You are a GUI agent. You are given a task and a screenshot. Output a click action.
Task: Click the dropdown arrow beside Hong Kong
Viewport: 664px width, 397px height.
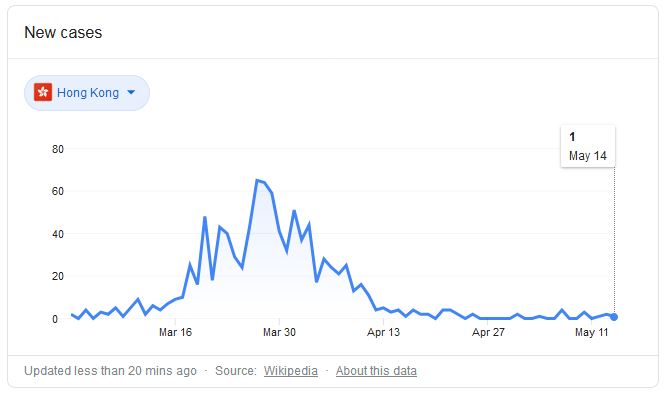click(131, 92)
